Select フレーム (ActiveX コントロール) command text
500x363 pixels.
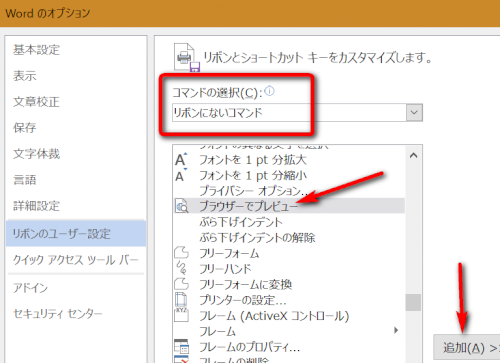(x=274, y=315)
